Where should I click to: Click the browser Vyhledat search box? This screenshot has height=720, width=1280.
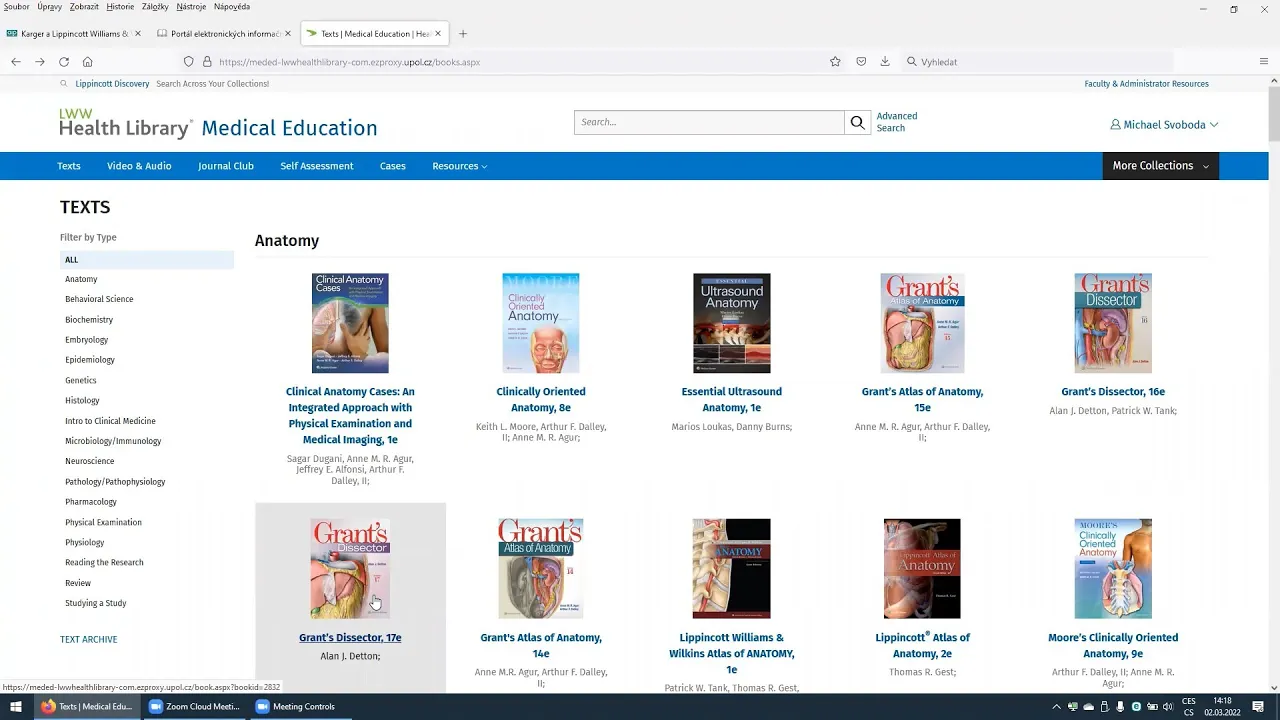(x=1035, y=61)
